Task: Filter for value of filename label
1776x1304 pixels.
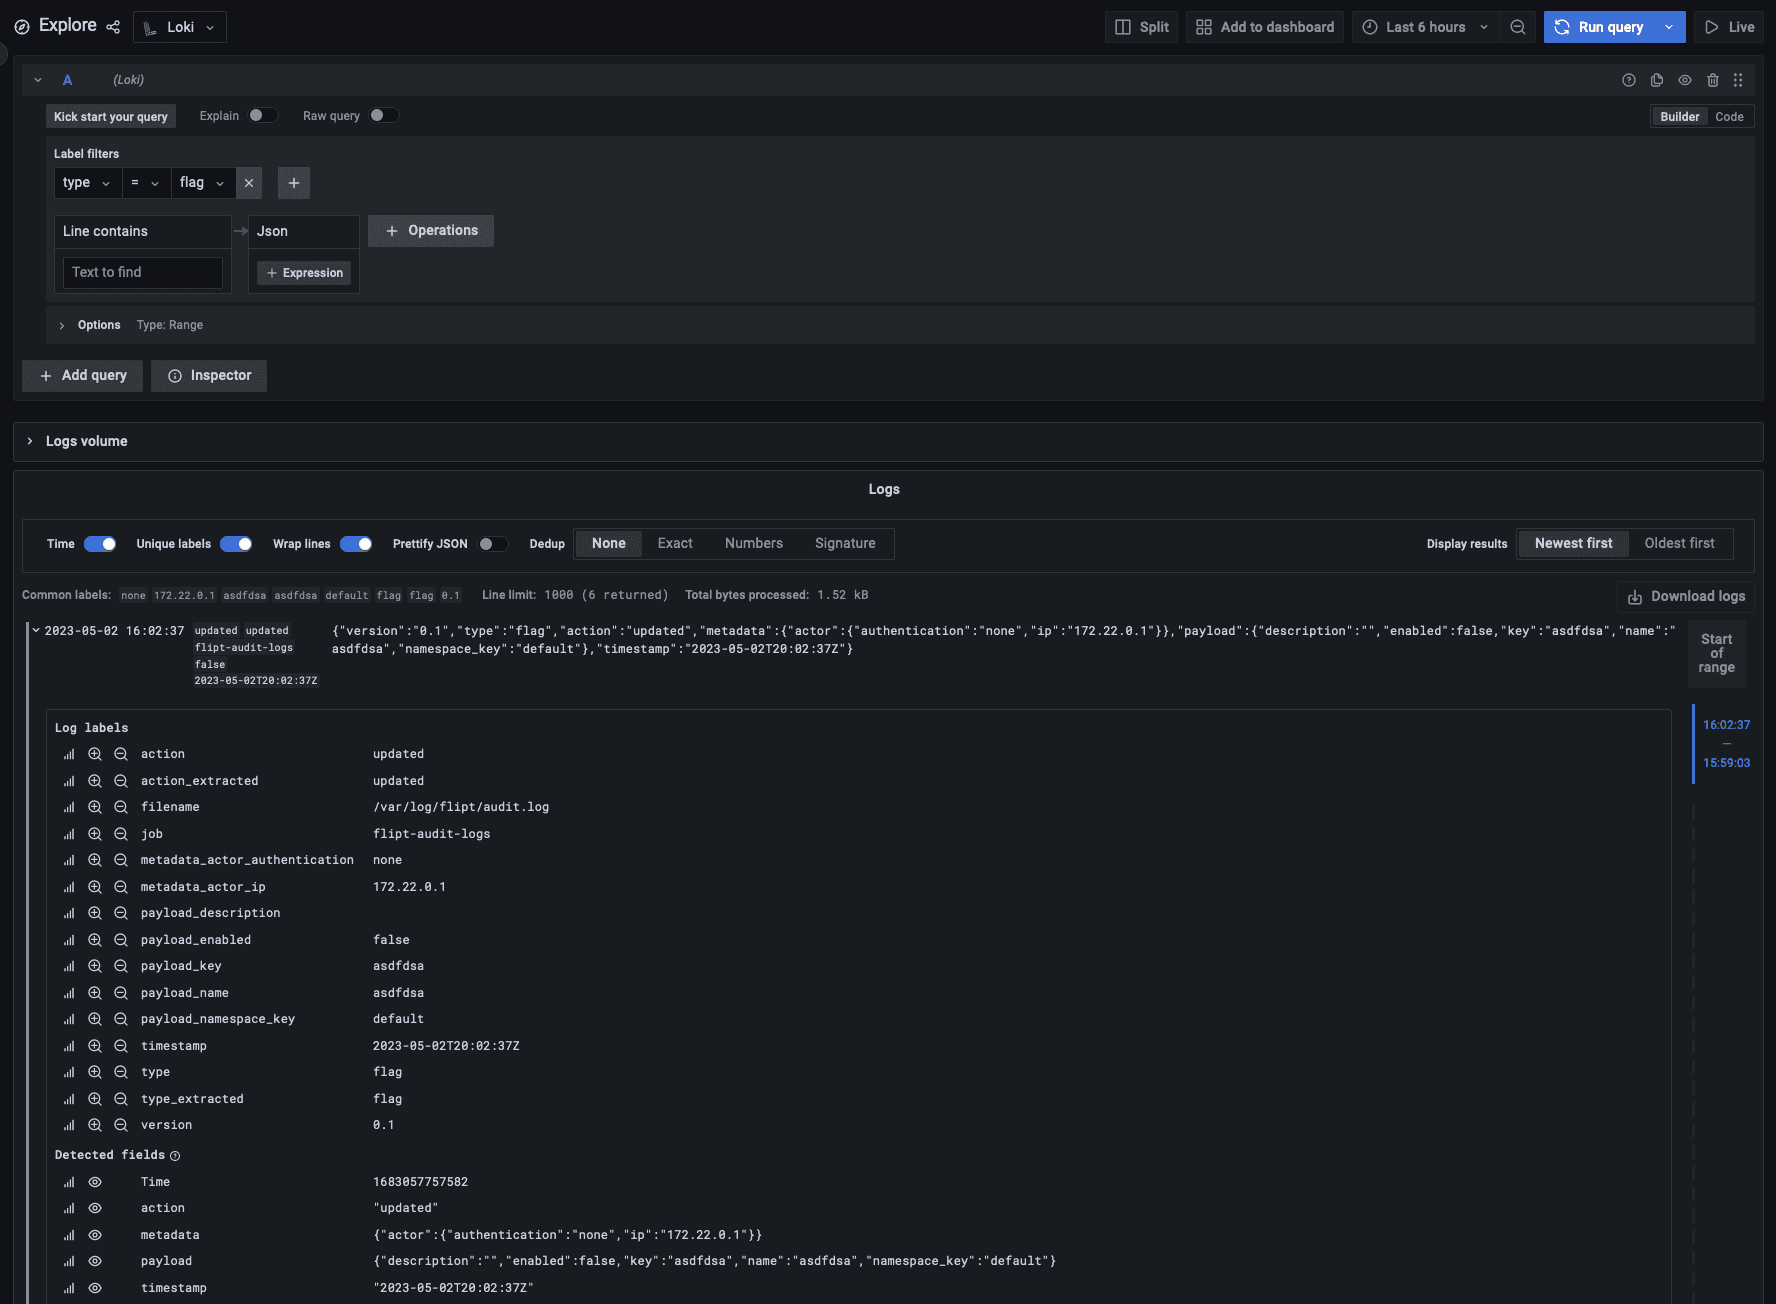Action: [x=95, y=807]
